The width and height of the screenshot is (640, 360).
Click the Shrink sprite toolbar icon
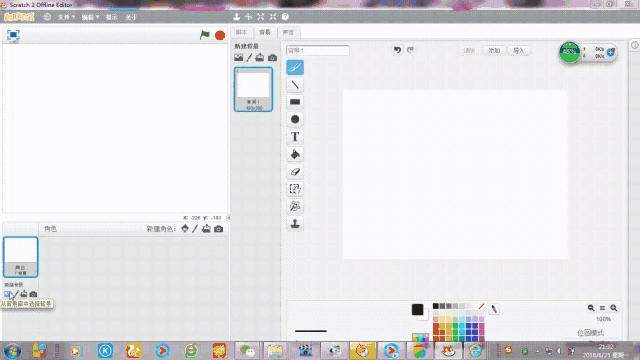click(273, 17)
